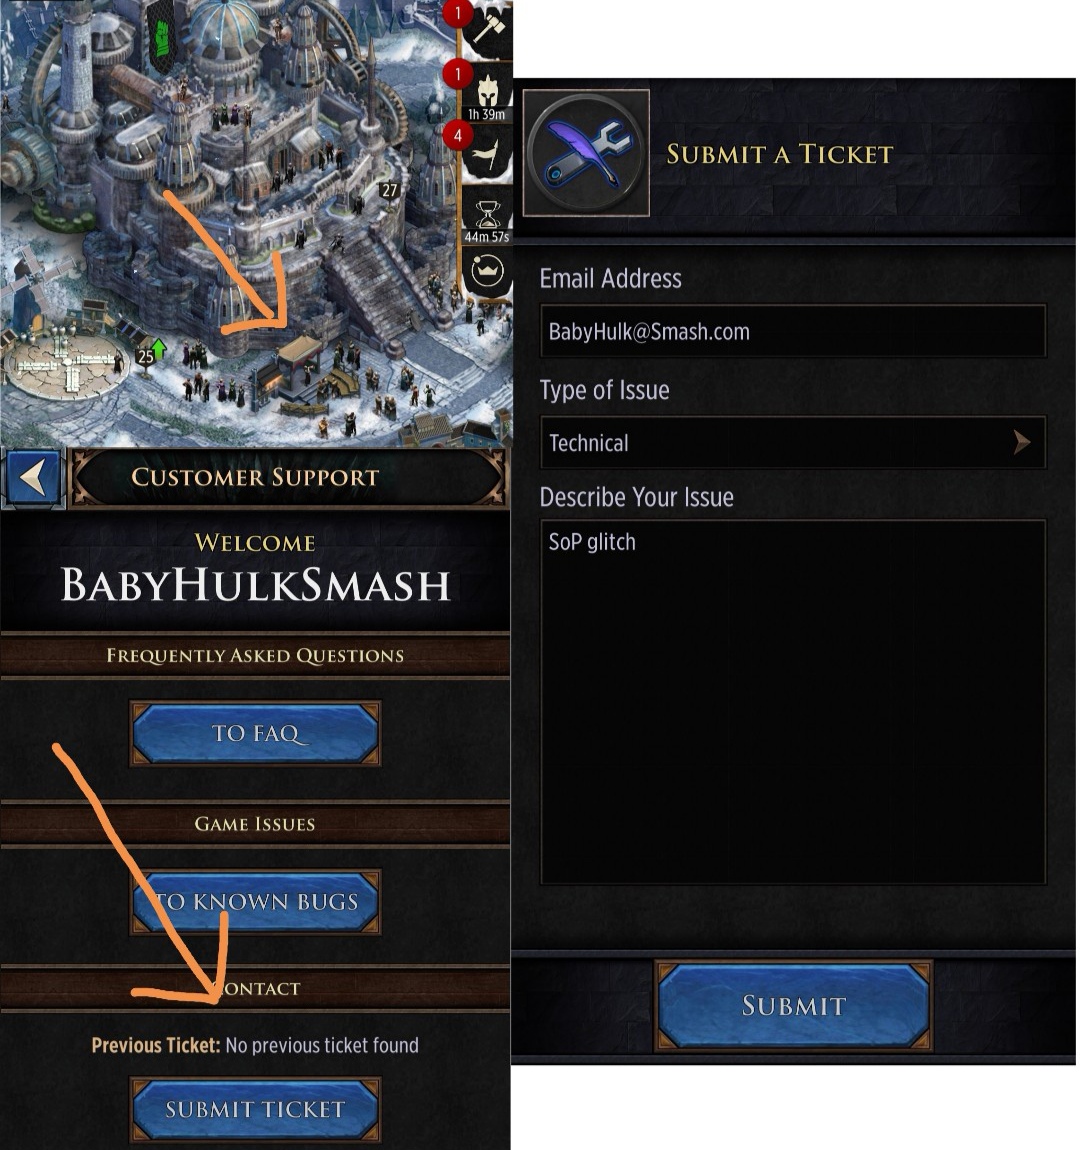Open the TO KNOWN BUGS button
1080x1150 pixels.
click(x=255, y=901)
